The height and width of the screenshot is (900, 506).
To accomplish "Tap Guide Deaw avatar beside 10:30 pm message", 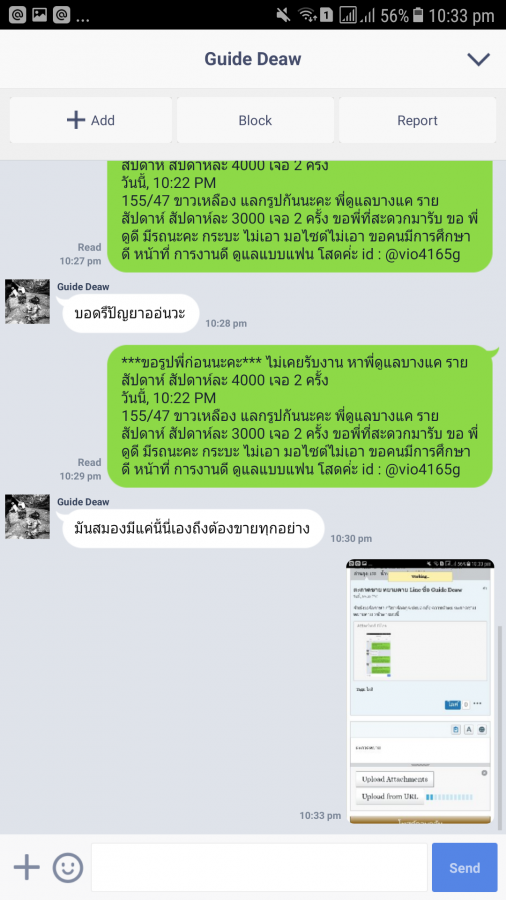I will [28, 517].
